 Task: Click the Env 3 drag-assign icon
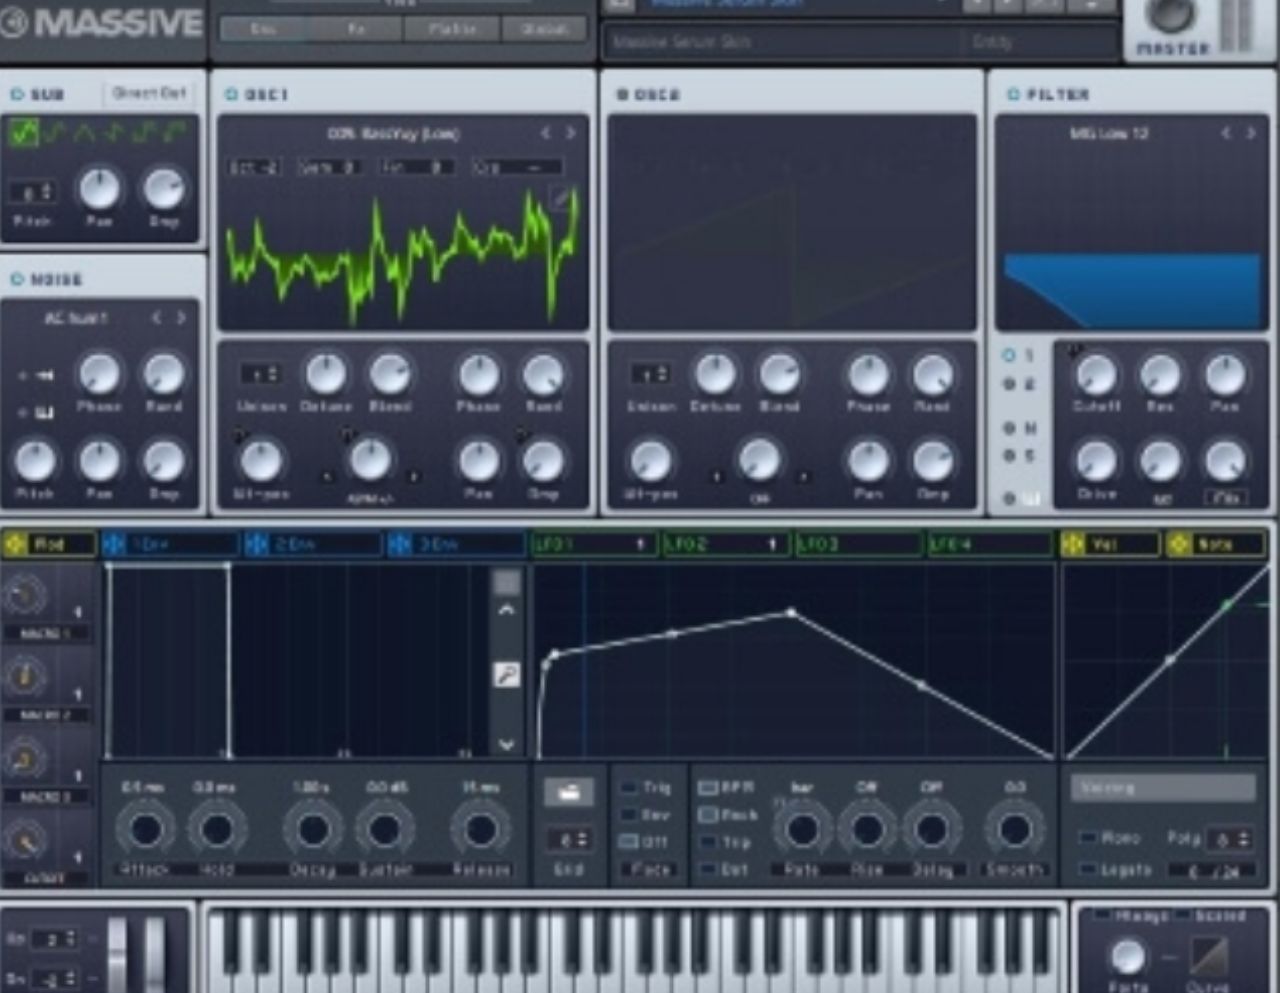coord(400,544)
